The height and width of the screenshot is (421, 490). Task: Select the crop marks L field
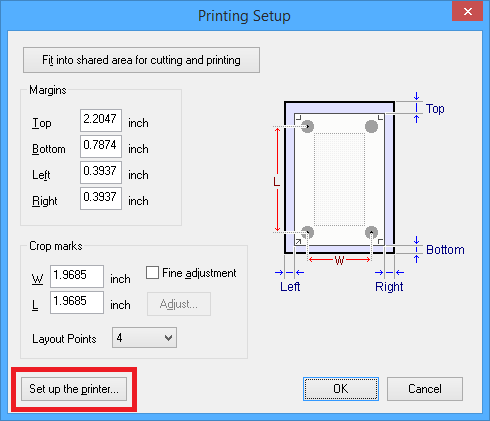(77, 302)
